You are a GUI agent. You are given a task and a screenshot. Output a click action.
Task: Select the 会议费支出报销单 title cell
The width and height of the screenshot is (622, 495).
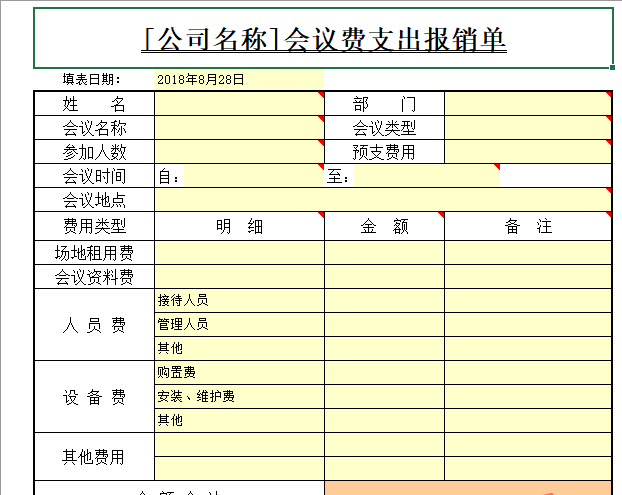click(324, 39)
